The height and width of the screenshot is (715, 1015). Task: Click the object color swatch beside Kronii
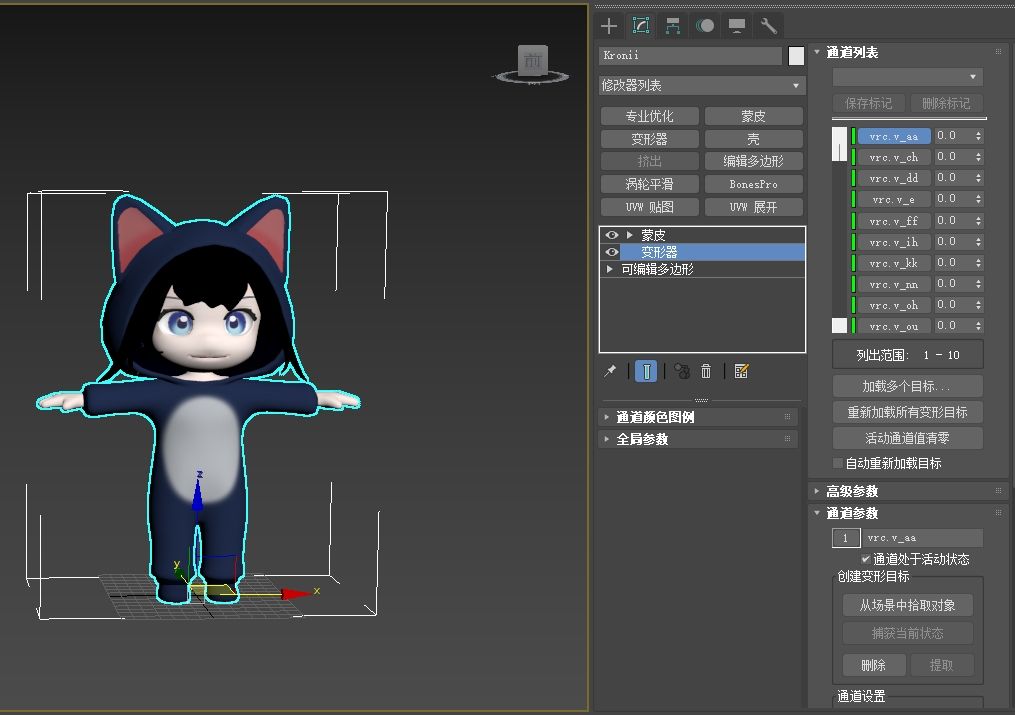[x=796, y=56]
